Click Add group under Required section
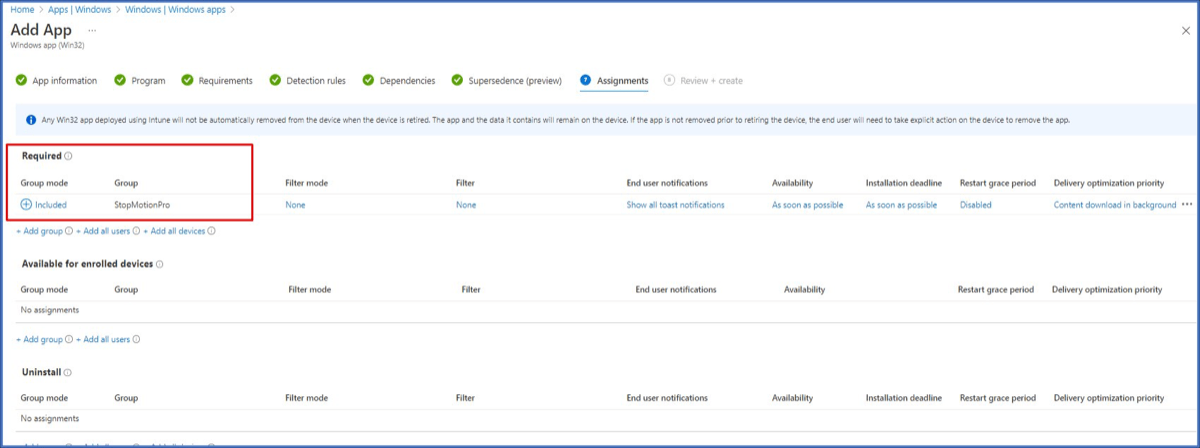The width and height of the screenshot is (1200, 448). point(39,231)
